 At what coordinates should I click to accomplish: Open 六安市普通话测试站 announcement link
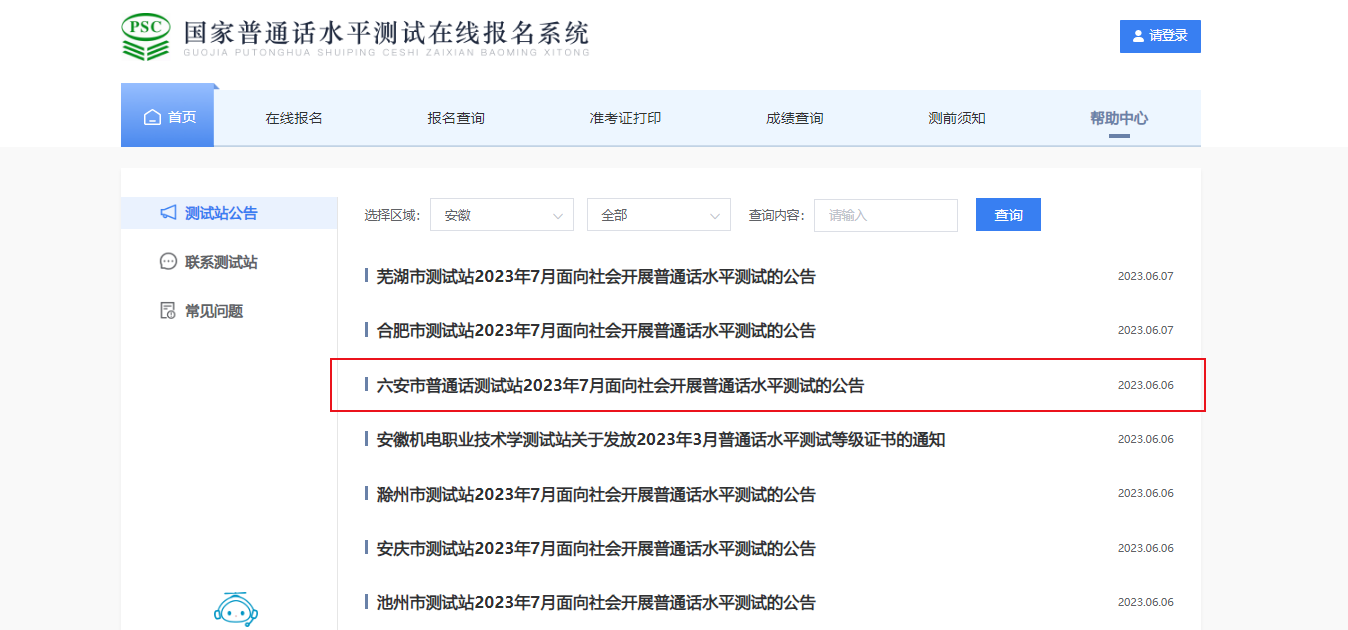click(x=620, y=385)
